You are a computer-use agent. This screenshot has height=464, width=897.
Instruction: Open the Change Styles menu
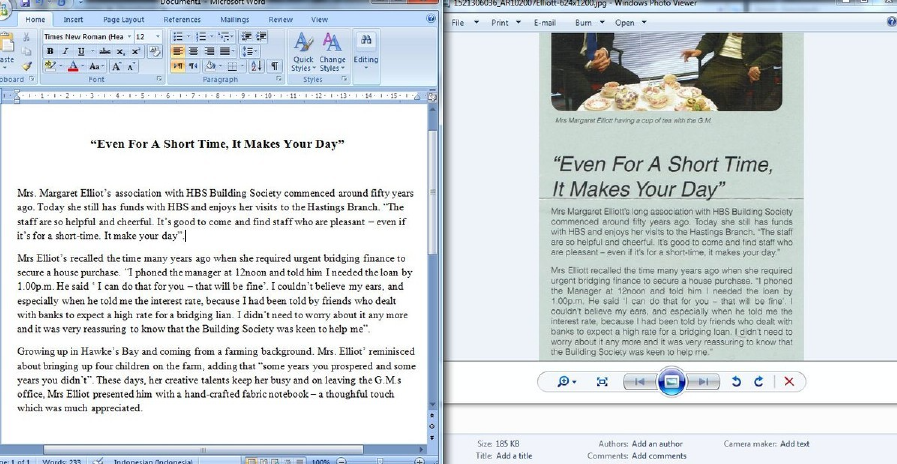coord(332,53)
